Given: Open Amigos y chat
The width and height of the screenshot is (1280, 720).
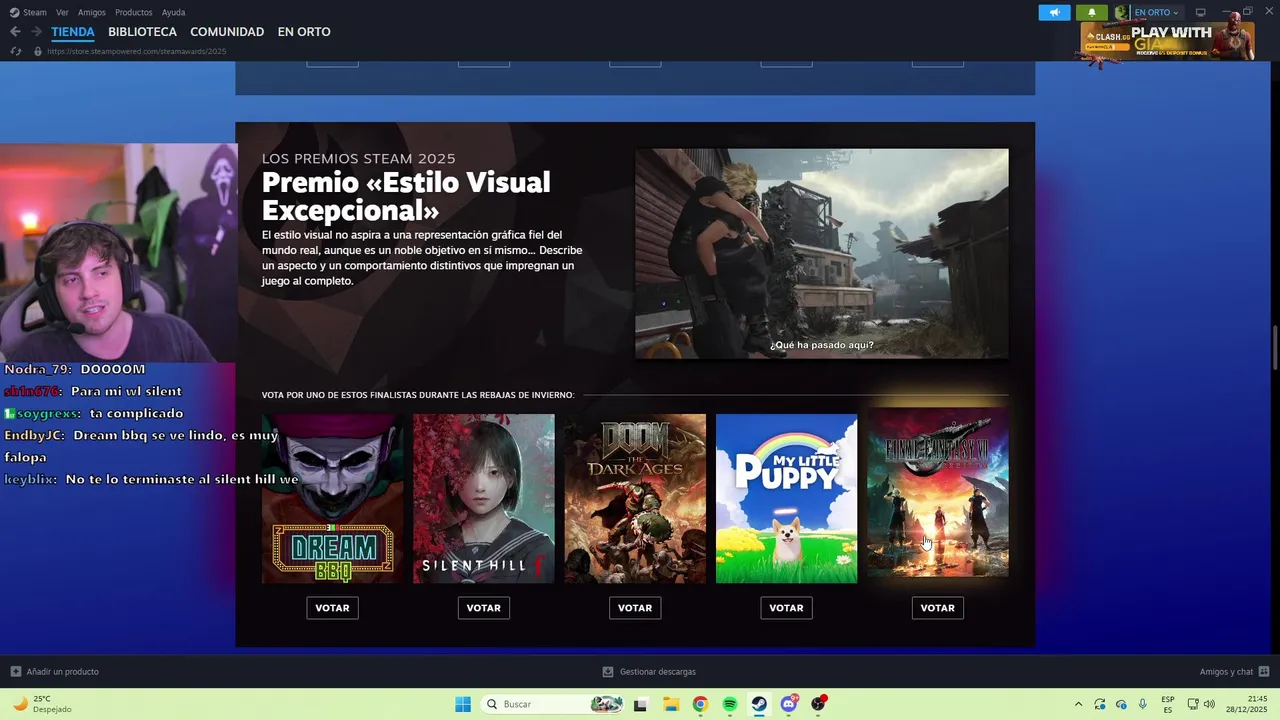Looking at the screenshot, I should point(1226,672).
